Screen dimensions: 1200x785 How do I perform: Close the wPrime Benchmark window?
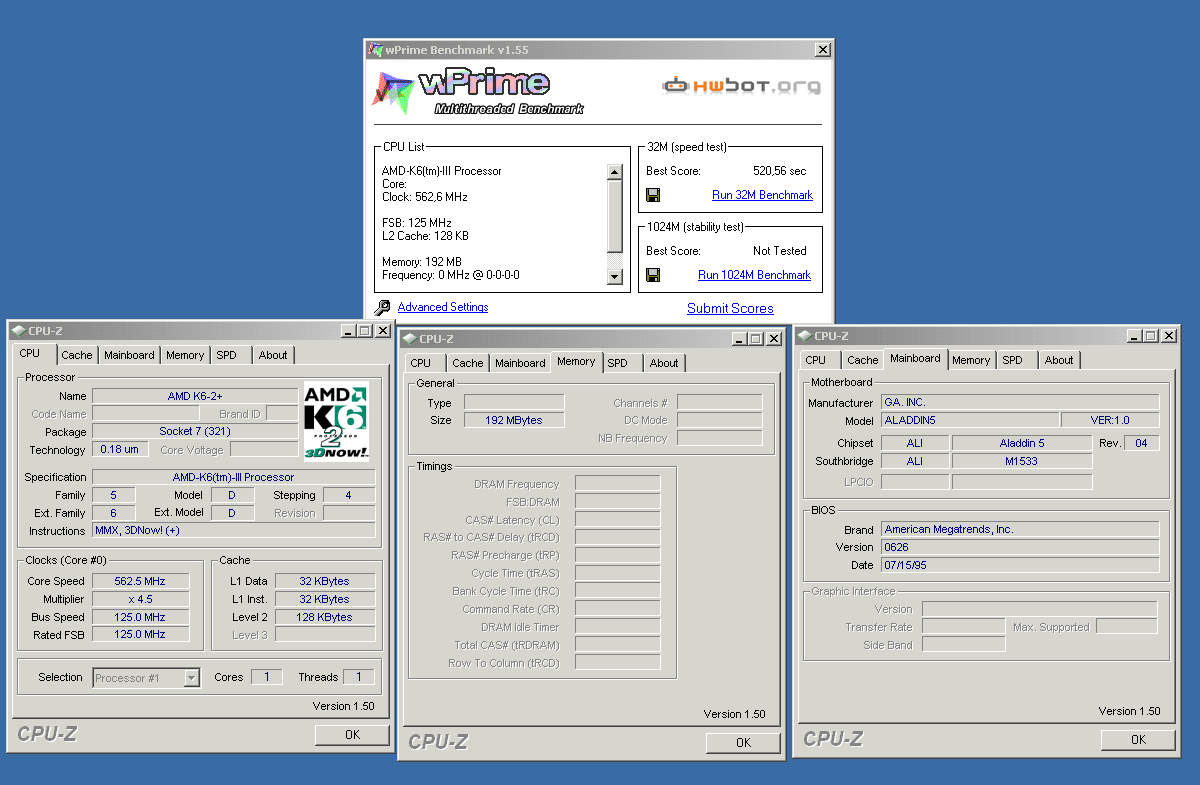[822, 49]
